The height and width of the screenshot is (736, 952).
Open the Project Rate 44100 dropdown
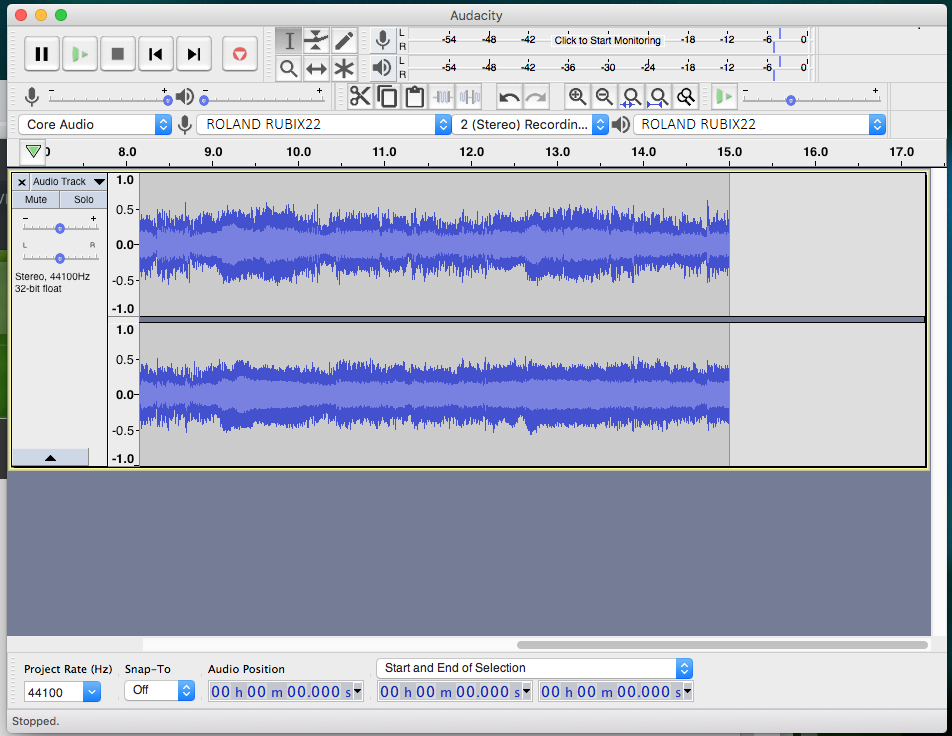tap(91, 691)
